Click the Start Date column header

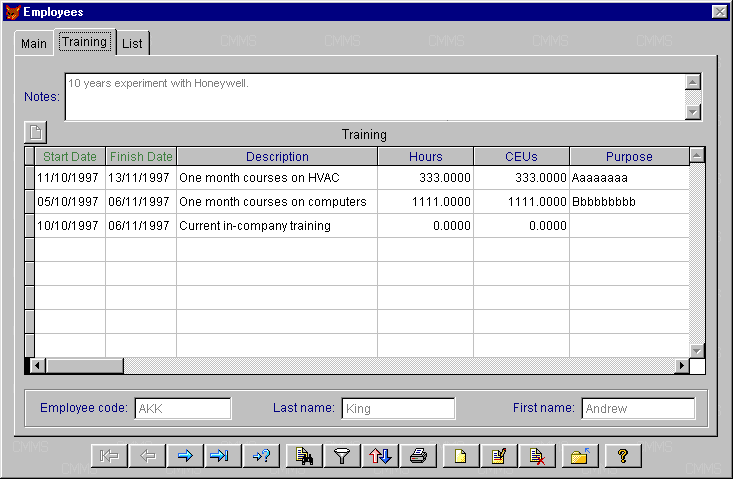(x=70, y=157)
